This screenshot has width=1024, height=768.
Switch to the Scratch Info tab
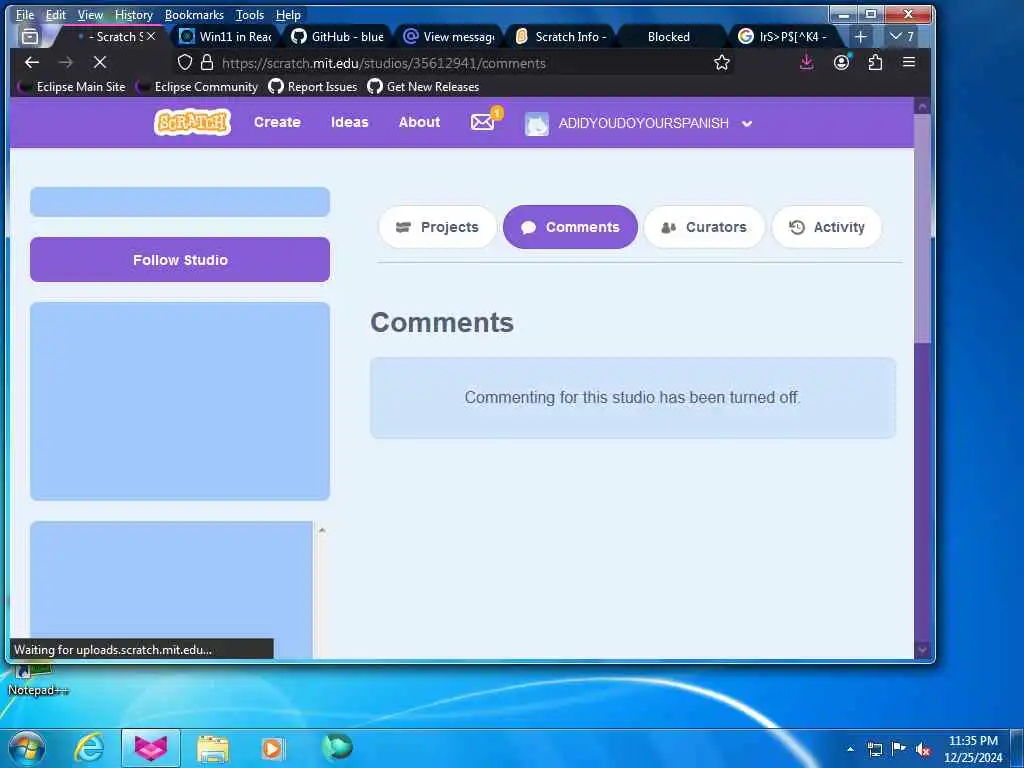560,37
